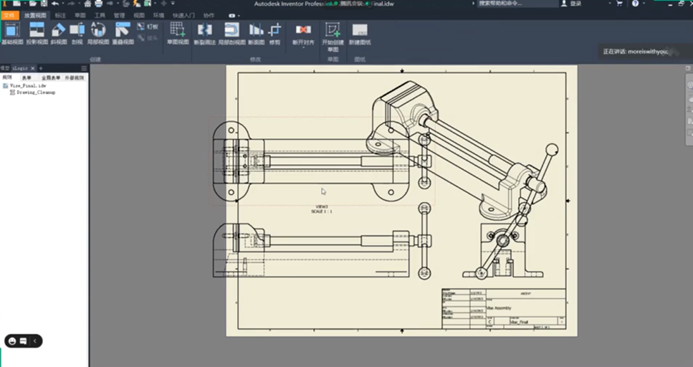Close the iLogic browser tab
This screenshot has height=367, width=693.
pyautogui.click(x=33, y=68)
